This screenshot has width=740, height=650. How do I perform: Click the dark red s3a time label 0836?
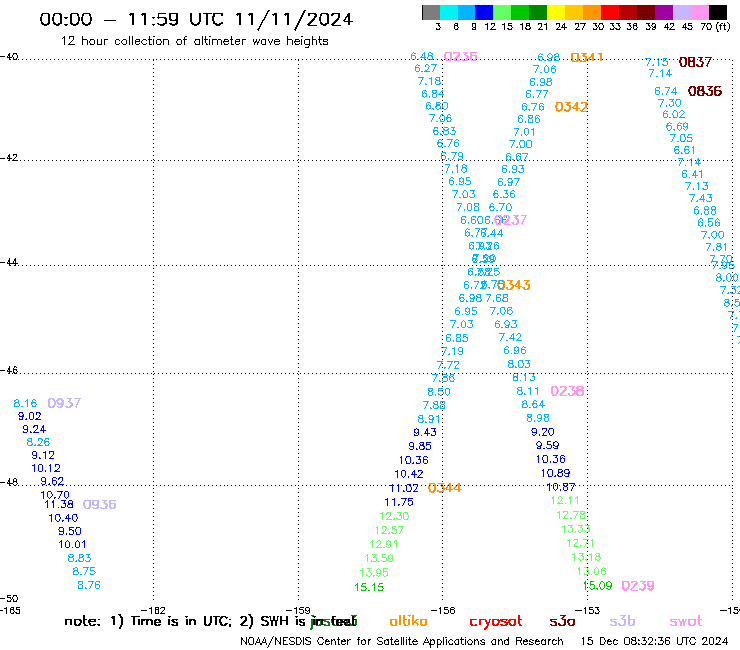(x=705, y=91)
